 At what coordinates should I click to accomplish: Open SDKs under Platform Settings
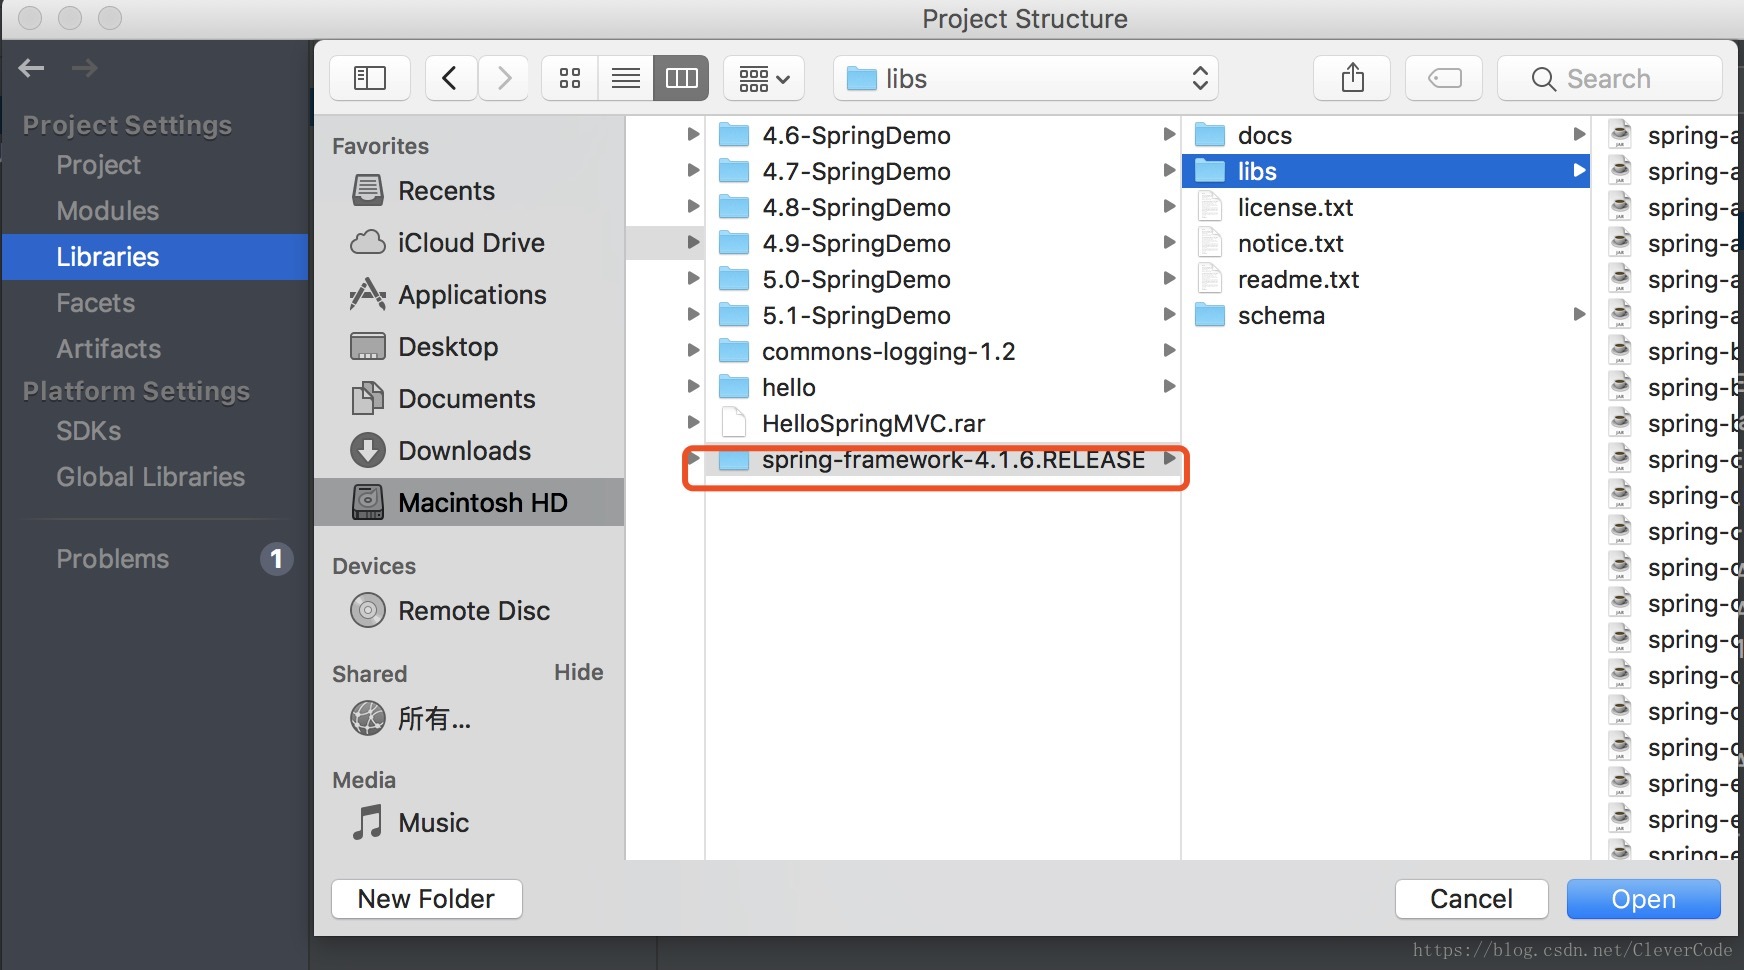coord(88,431)
